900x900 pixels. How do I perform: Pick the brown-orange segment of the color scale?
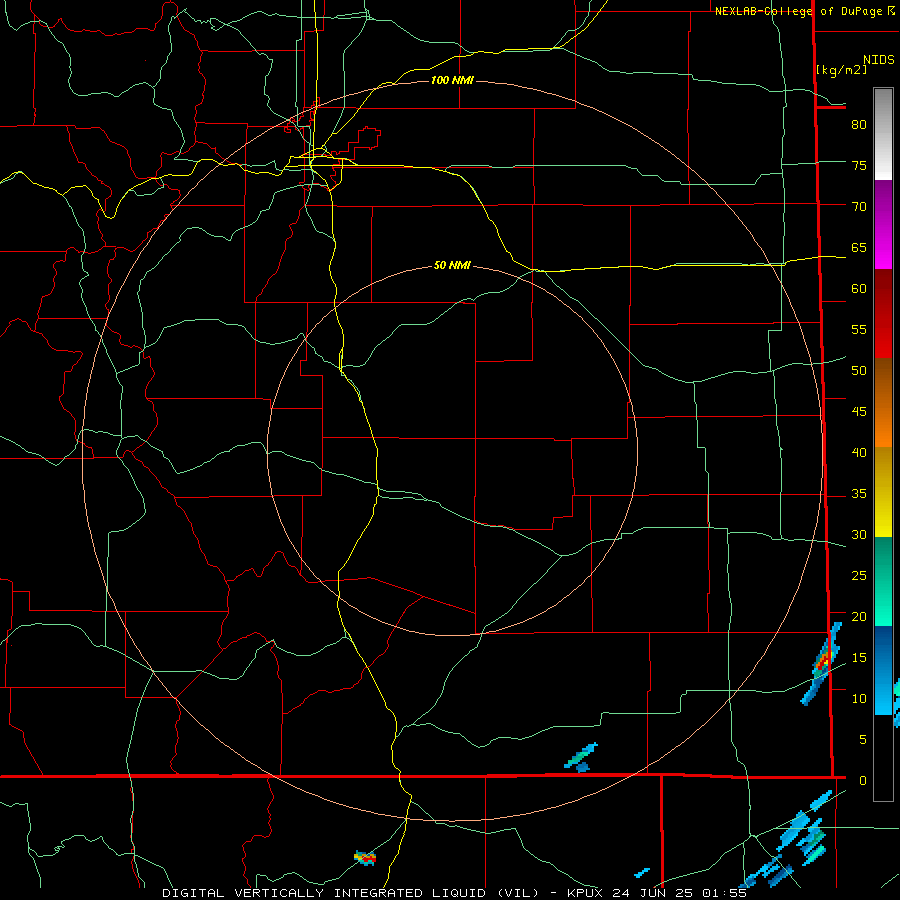(883, 402)
